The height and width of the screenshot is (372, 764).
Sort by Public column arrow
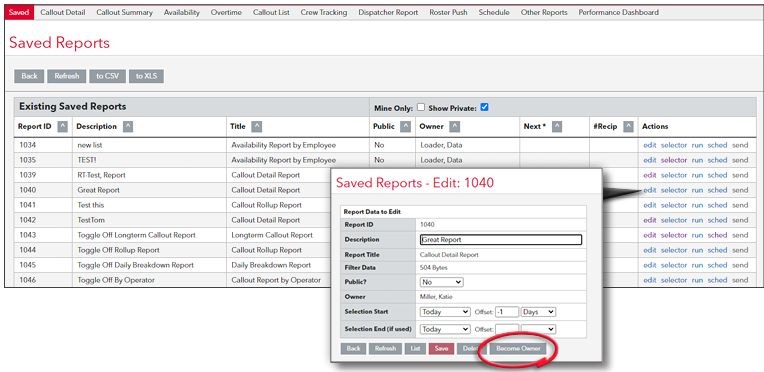pyautogui.click(x=405, y=127)
